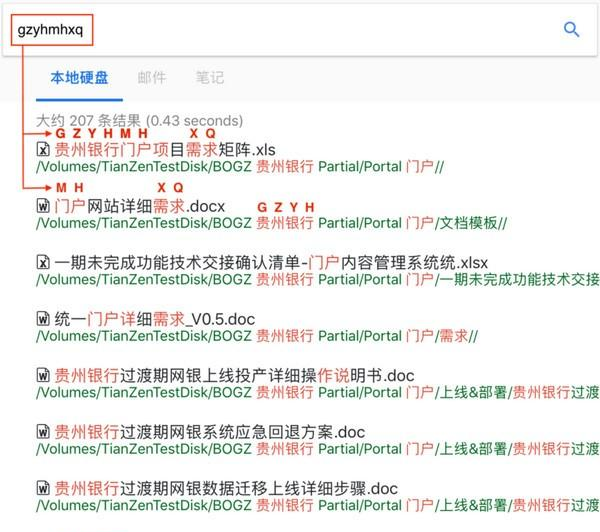Click path ending in 门户/需求//

pos(257,336)
